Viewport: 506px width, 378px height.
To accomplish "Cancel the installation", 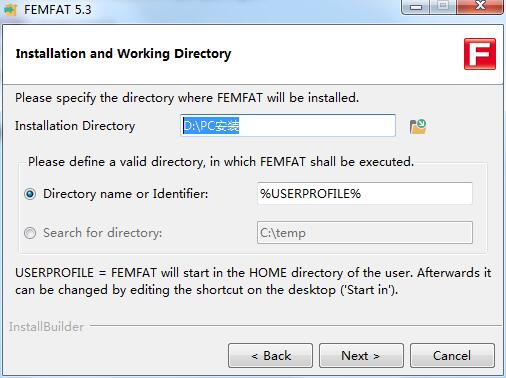I will [452, 356].
